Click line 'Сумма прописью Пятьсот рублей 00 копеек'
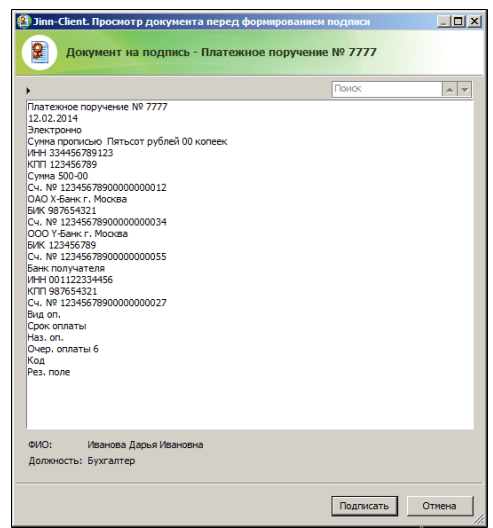This screenshot has width=493, height=528. point(127,141)
